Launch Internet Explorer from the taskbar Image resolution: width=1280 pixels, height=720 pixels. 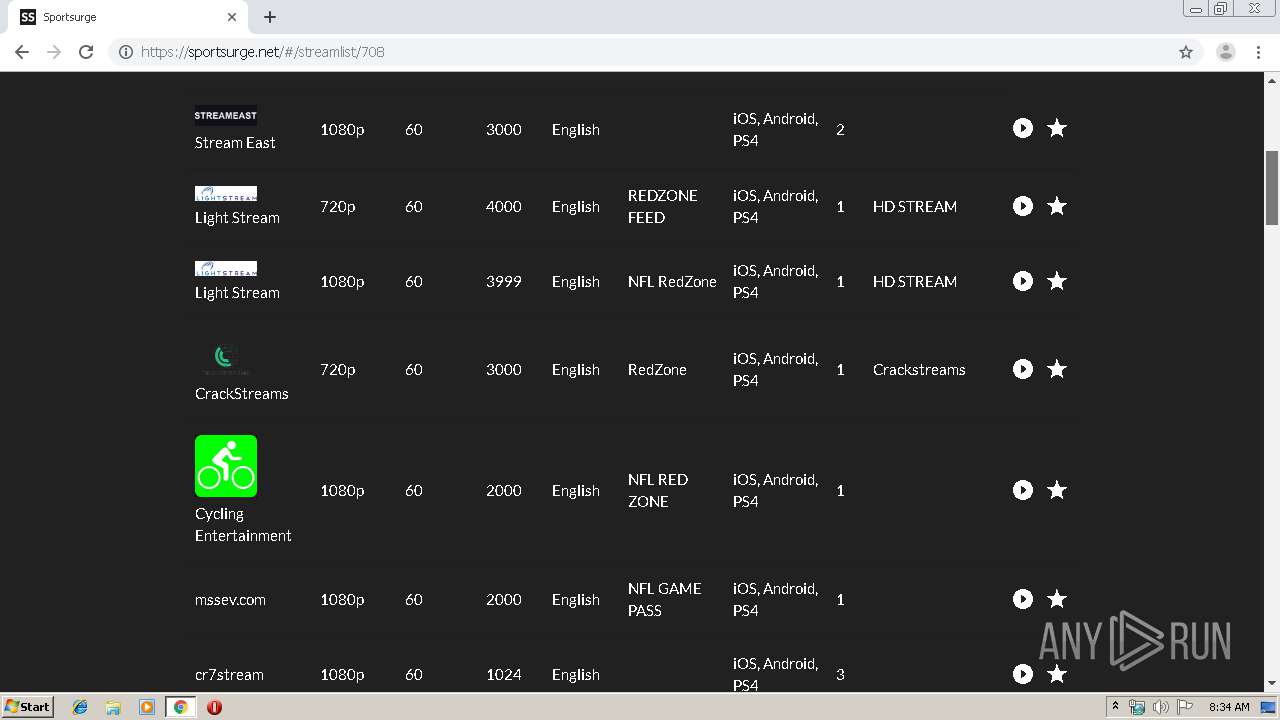coord(80,707)
